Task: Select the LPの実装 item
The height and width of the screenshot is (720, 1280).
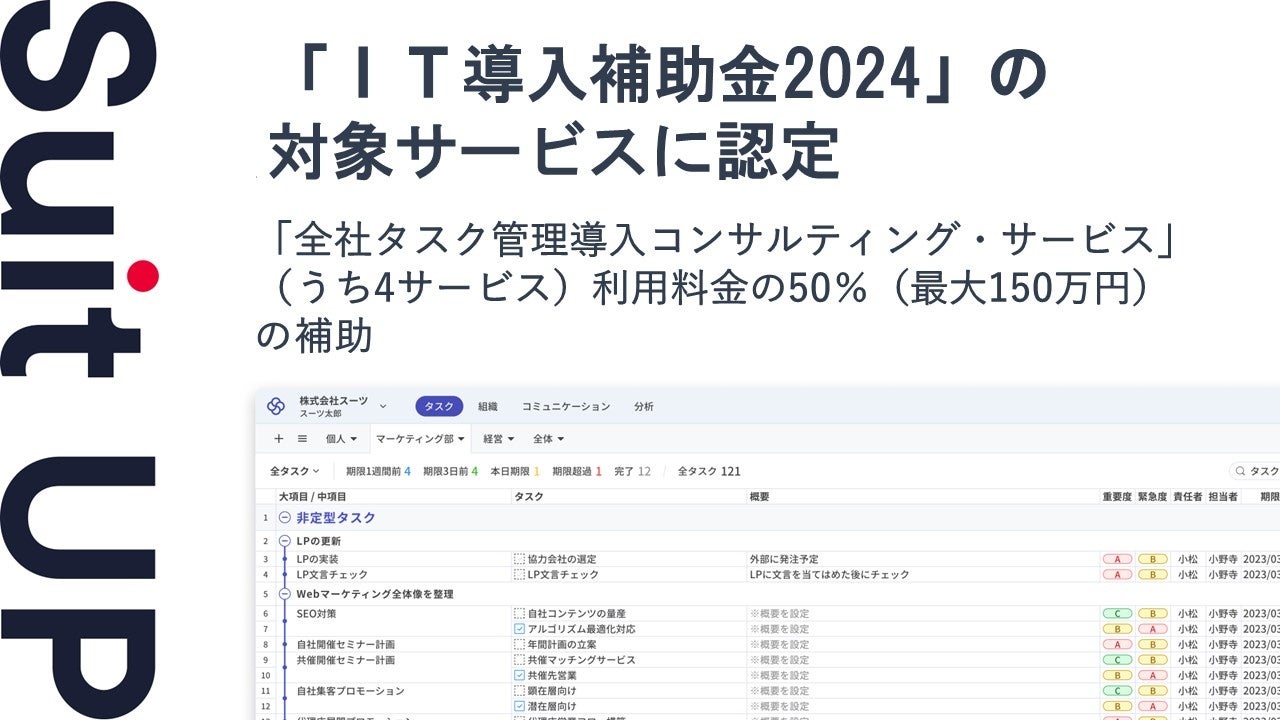Action: [318, 559]
